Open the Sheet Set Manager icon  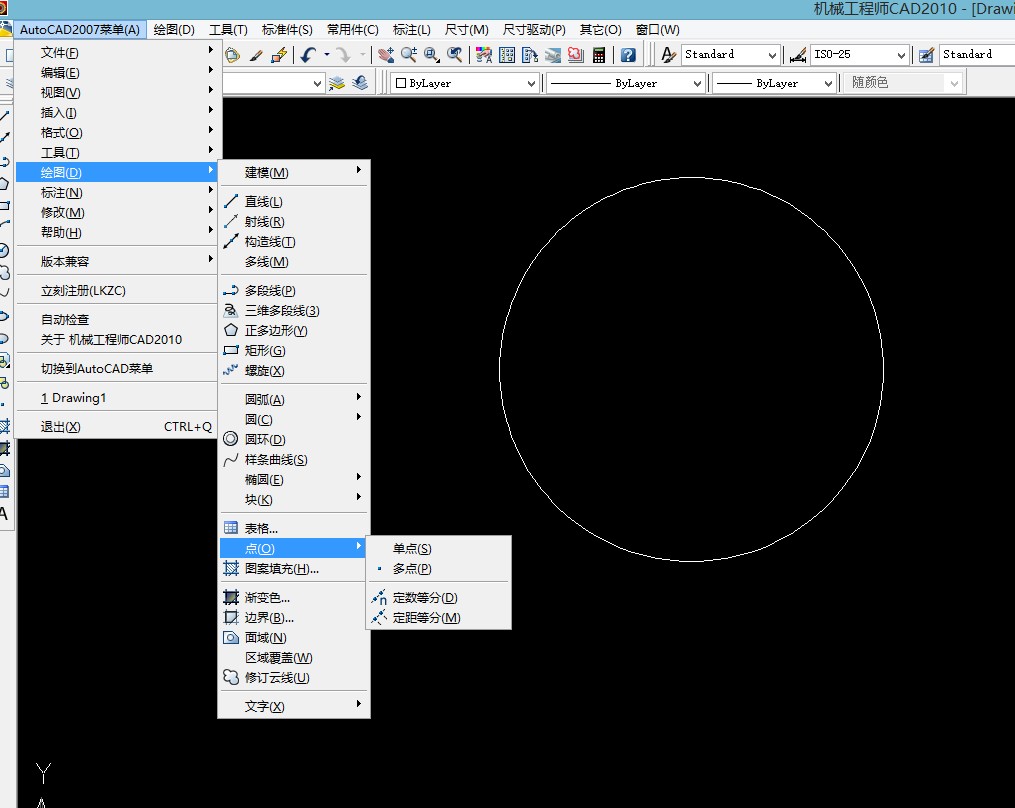tap(553, 56)
